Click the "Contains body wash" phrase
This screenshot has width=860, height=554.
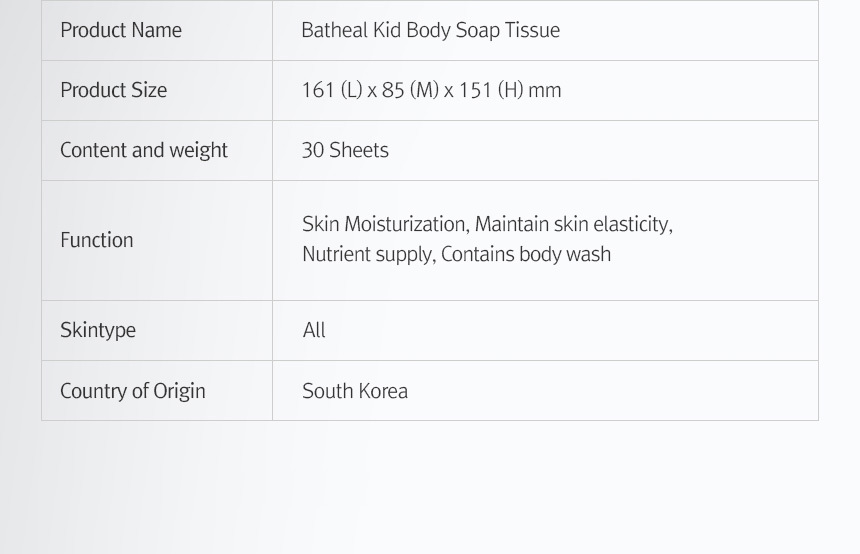click(526, 254)
